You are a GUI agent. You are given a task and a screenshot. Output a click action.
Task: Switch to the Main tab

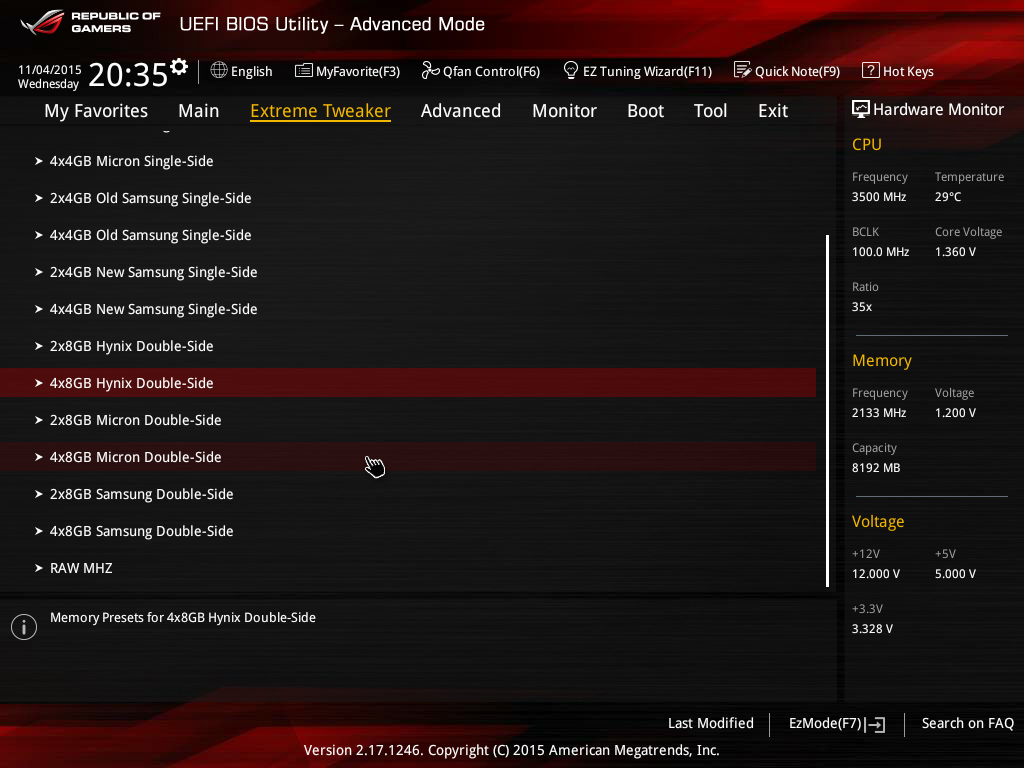pyautogui.click(x=199, y=111)
